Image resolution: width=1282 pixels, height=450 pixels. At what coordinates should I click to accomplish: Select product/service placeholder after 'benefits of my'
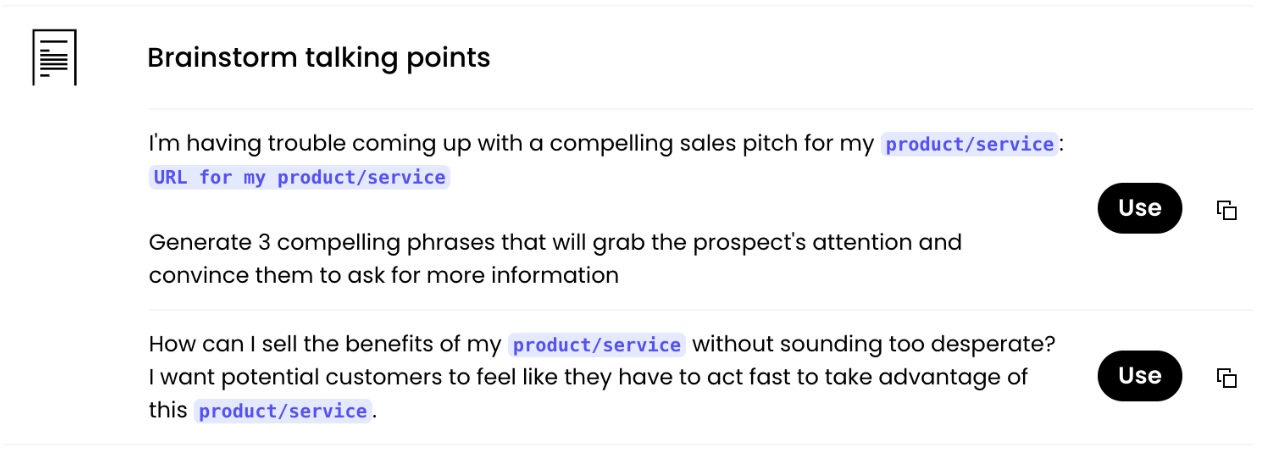(596, 345)
